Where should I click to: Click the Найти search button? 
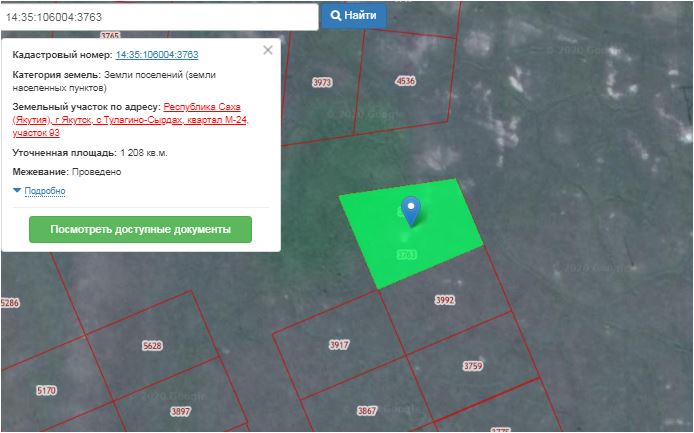coord(352,17)
